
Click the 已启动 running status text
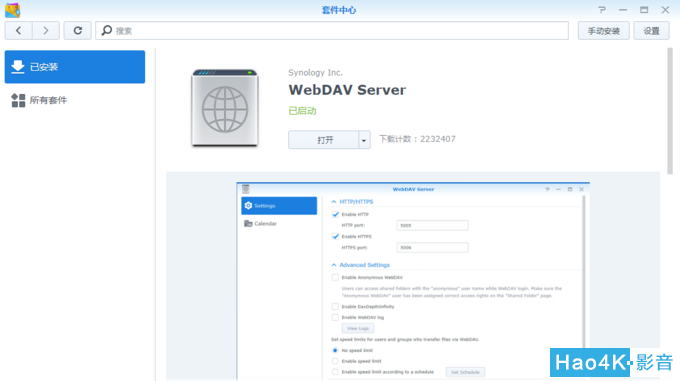point(302,111)
